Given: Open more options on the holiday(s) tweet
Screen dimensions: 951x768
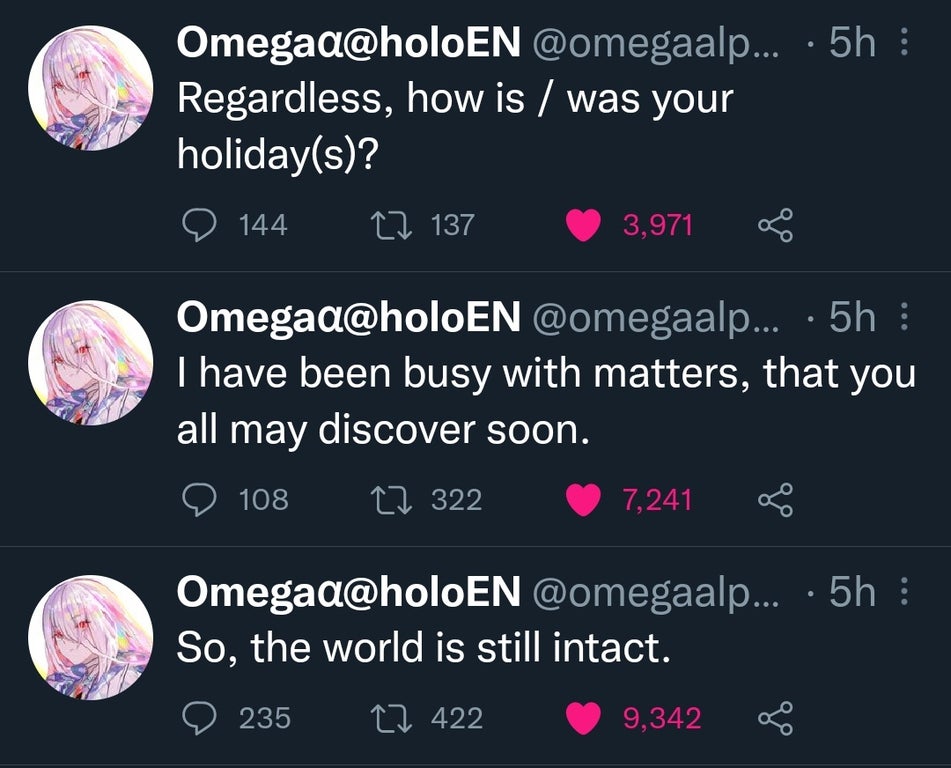Looking at the screenshot, I should click(904, 42).
